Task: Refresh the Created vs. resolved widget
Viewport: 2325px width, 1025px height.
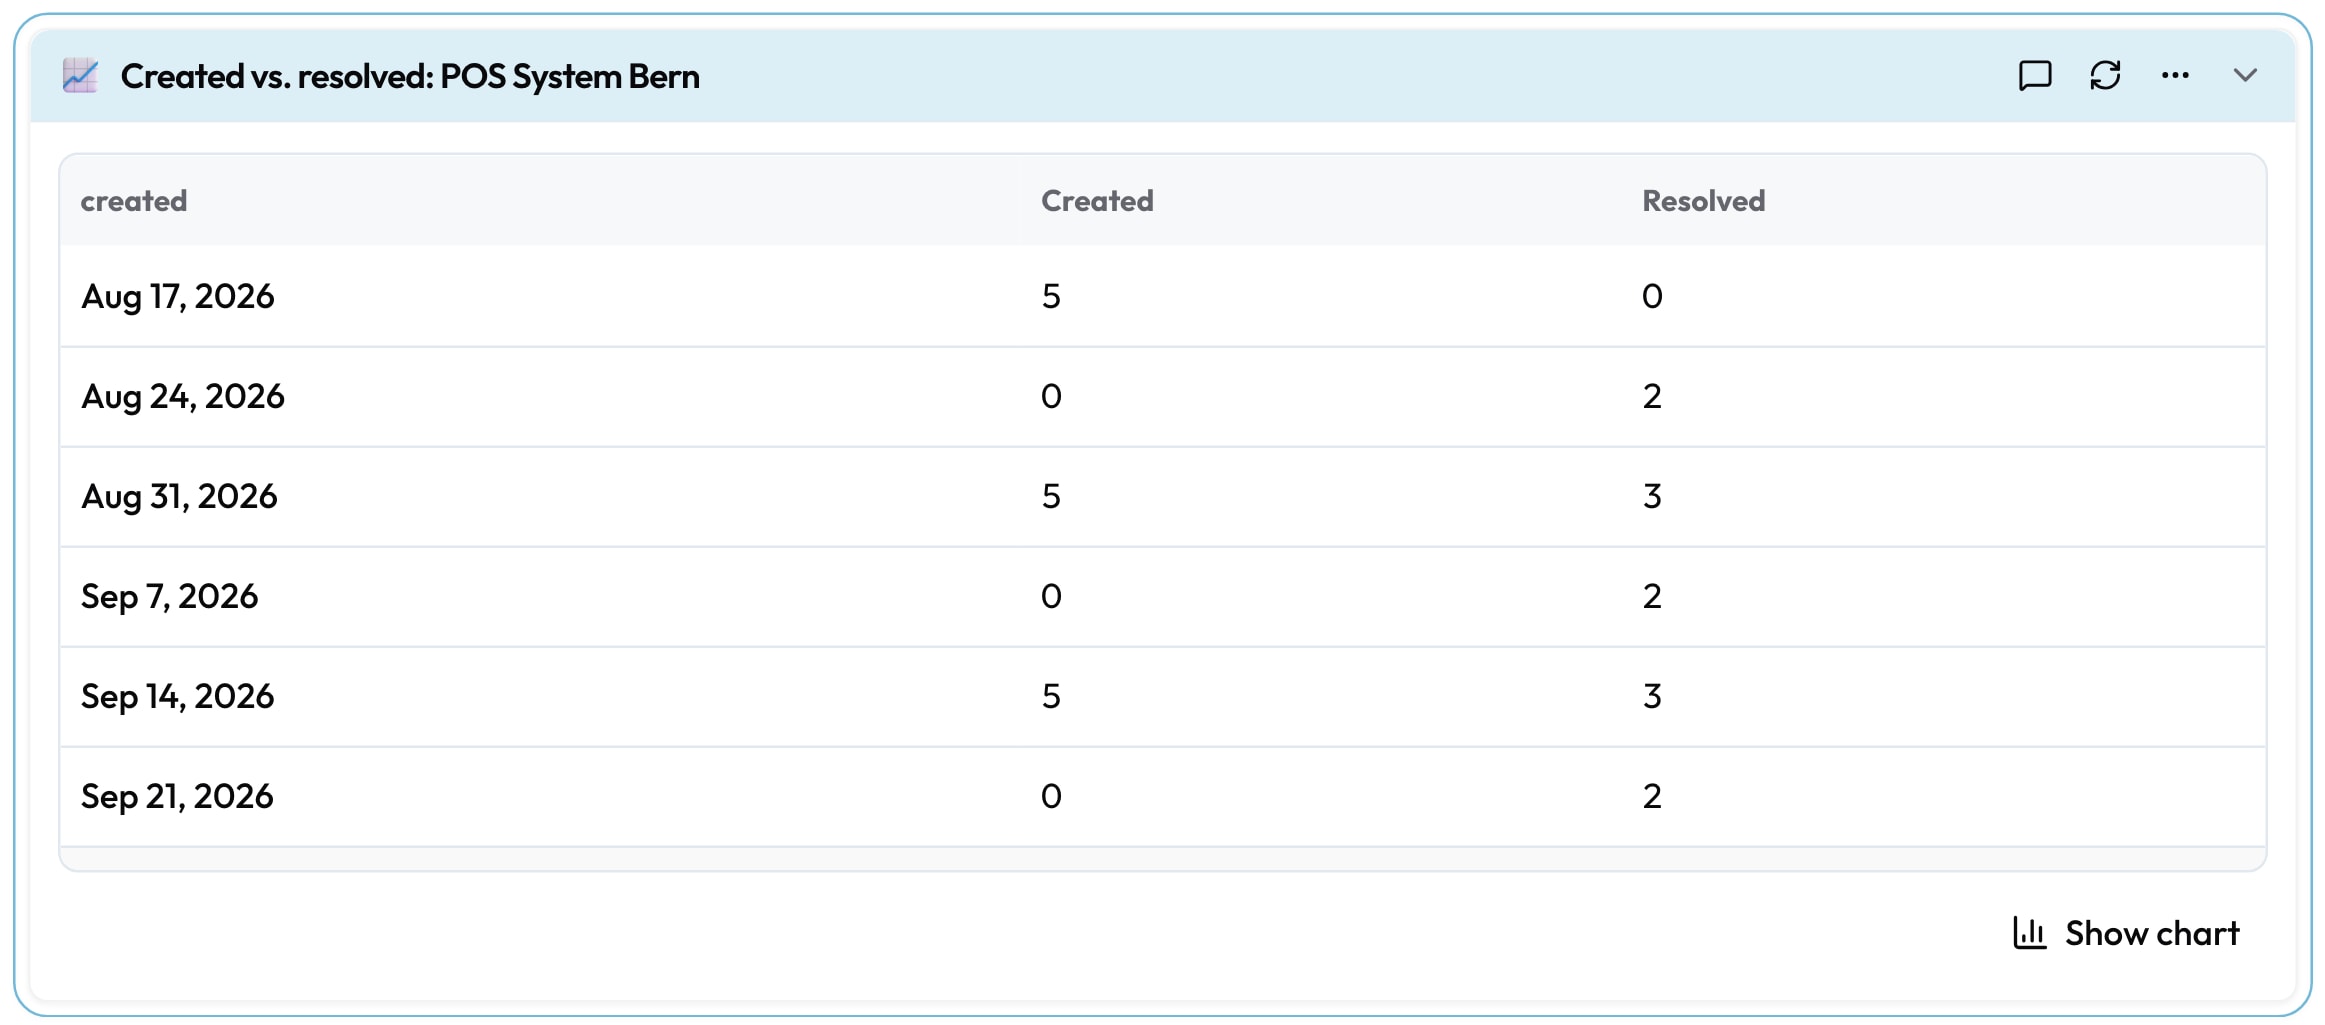Action: click(x=2105, y=76)
